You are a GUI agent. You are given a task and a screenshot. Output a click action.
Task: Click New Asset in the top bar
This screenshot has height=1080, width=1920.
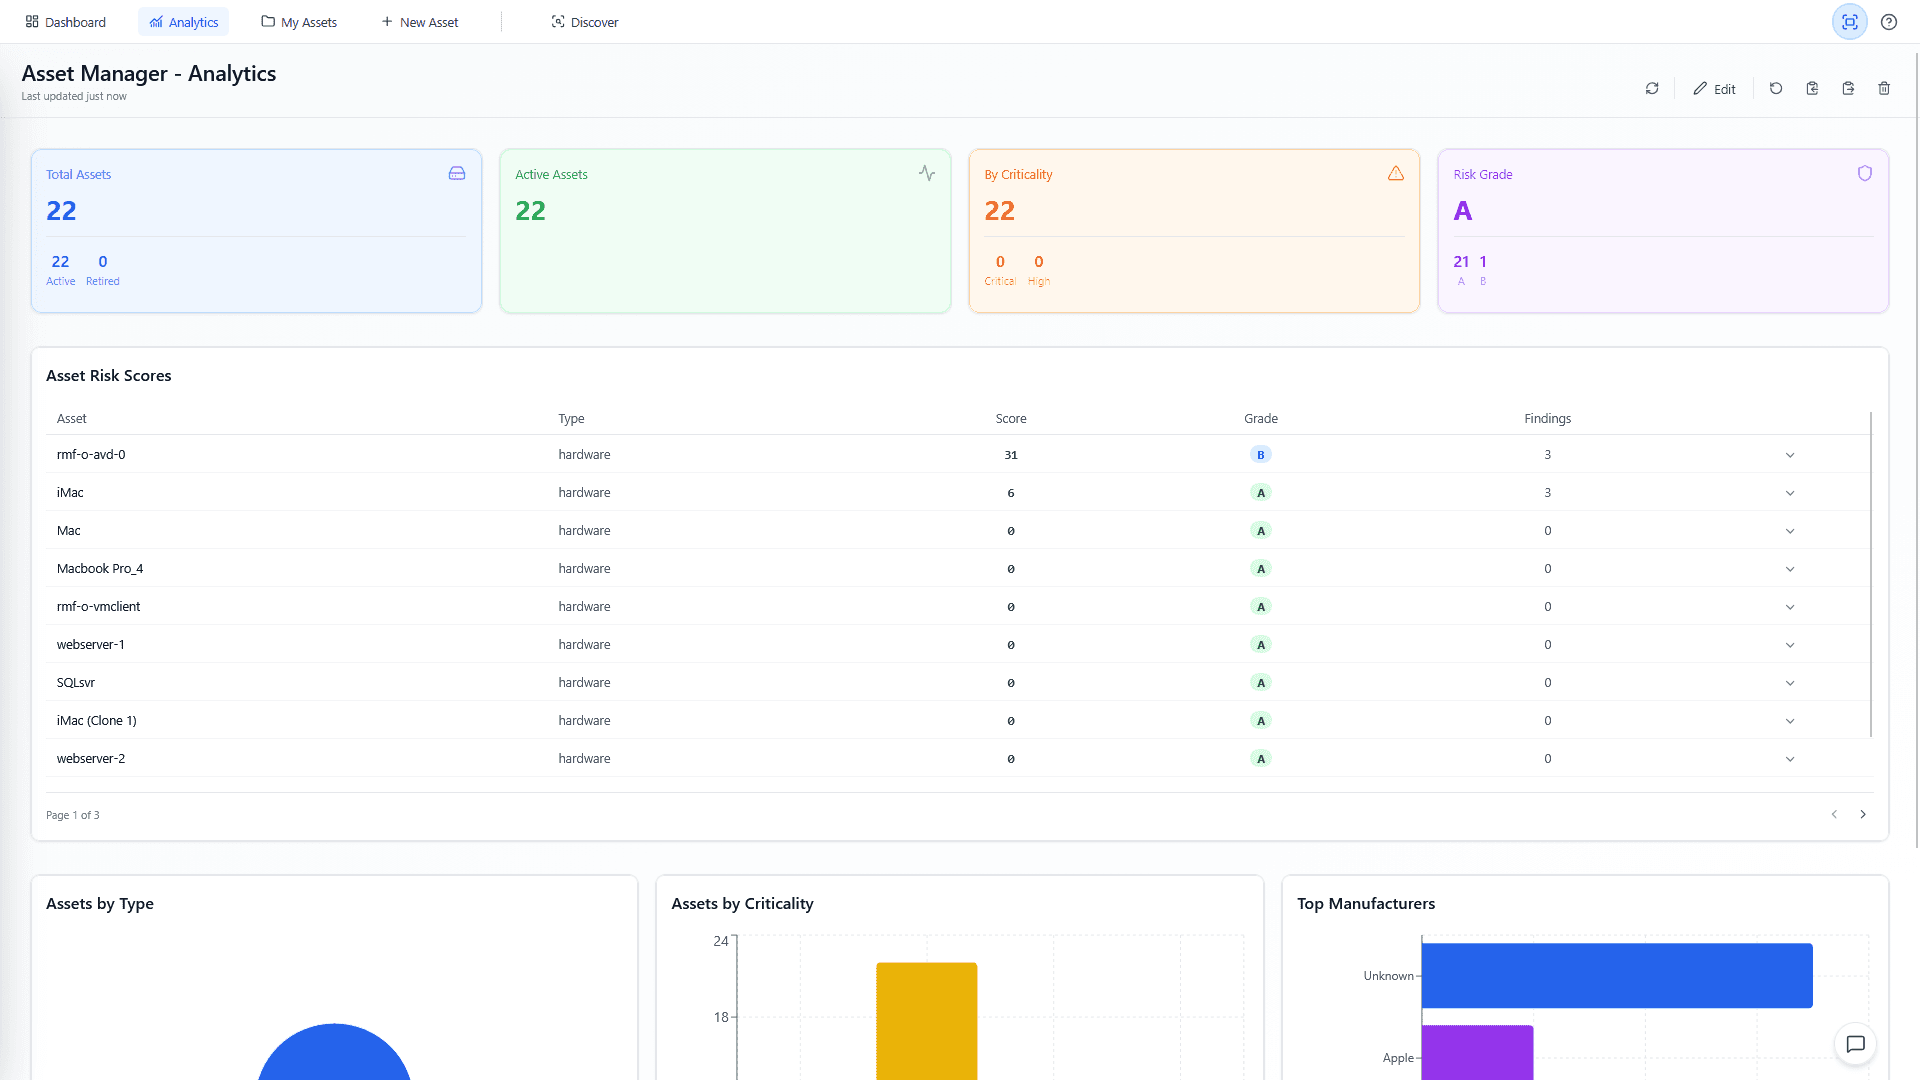[419, 21]
